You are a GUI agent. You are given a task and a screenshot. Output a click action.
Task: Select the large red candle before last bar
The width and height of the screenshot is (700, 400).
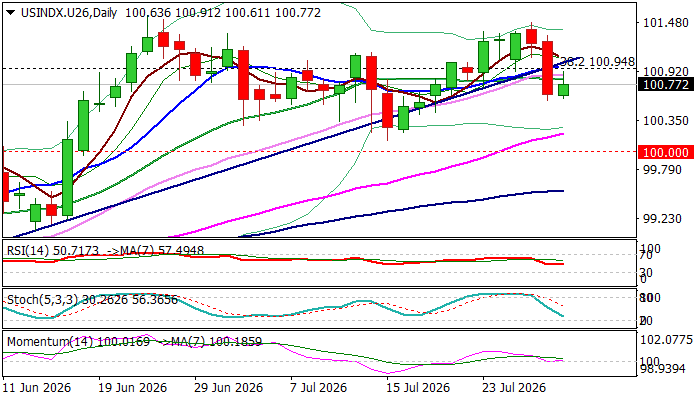tap(547, 68)
